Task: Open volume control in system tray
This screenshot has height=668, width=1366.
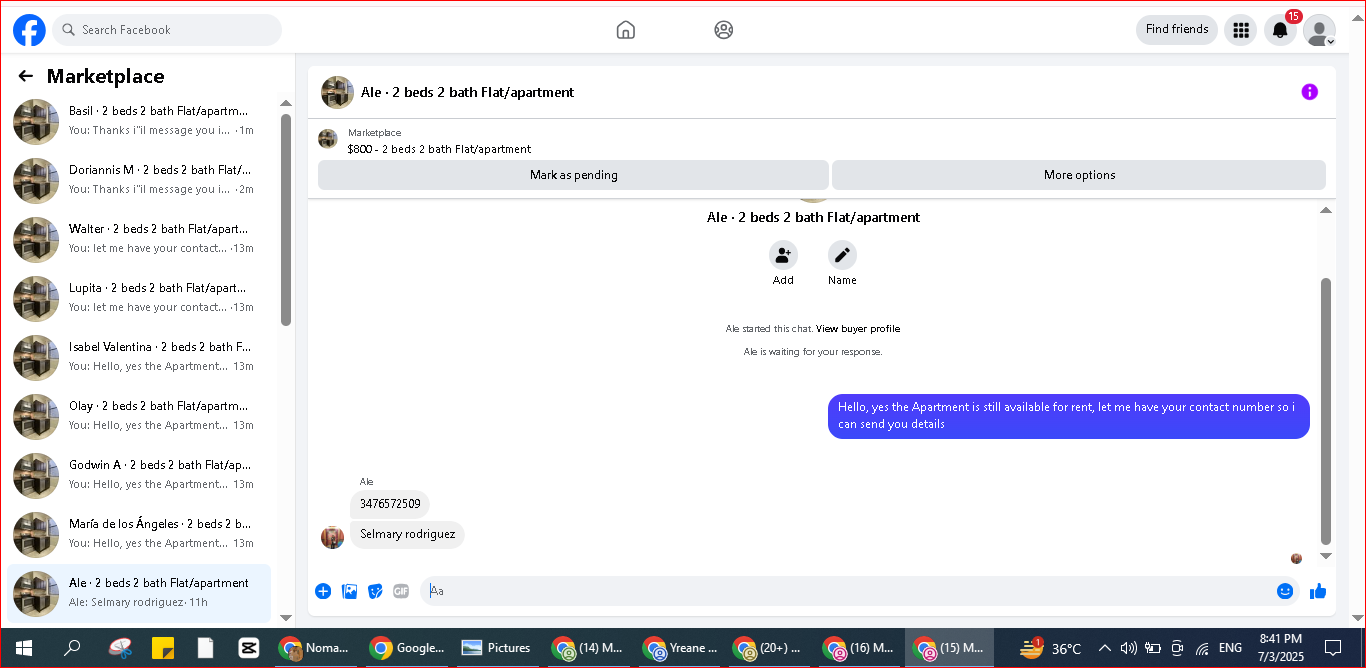Action: [1129, 648]
